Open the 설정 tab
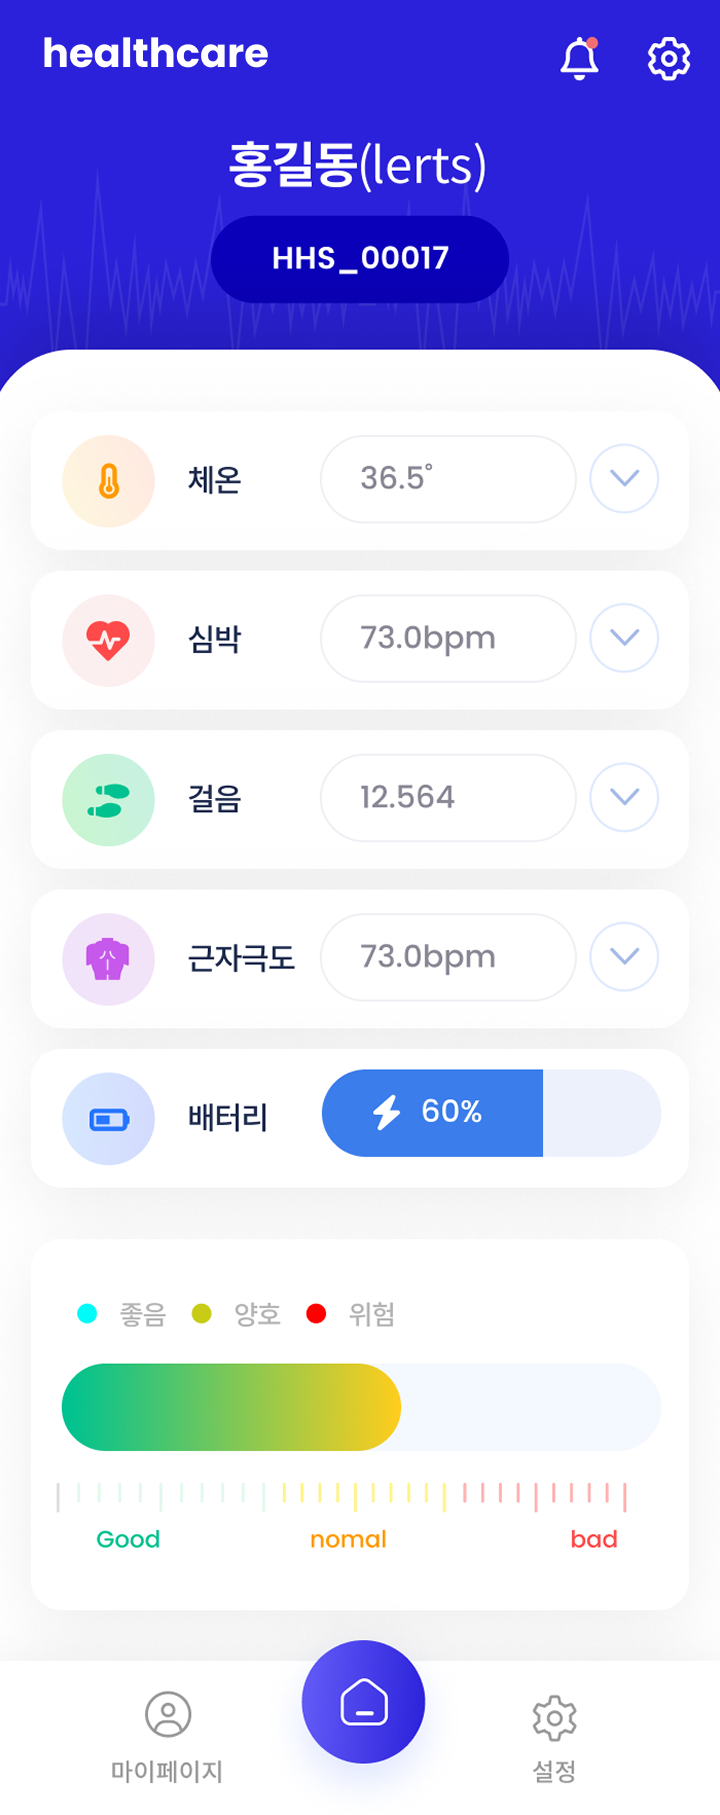The height and width of the screenshot is (1815, 720). (554, 1738)
